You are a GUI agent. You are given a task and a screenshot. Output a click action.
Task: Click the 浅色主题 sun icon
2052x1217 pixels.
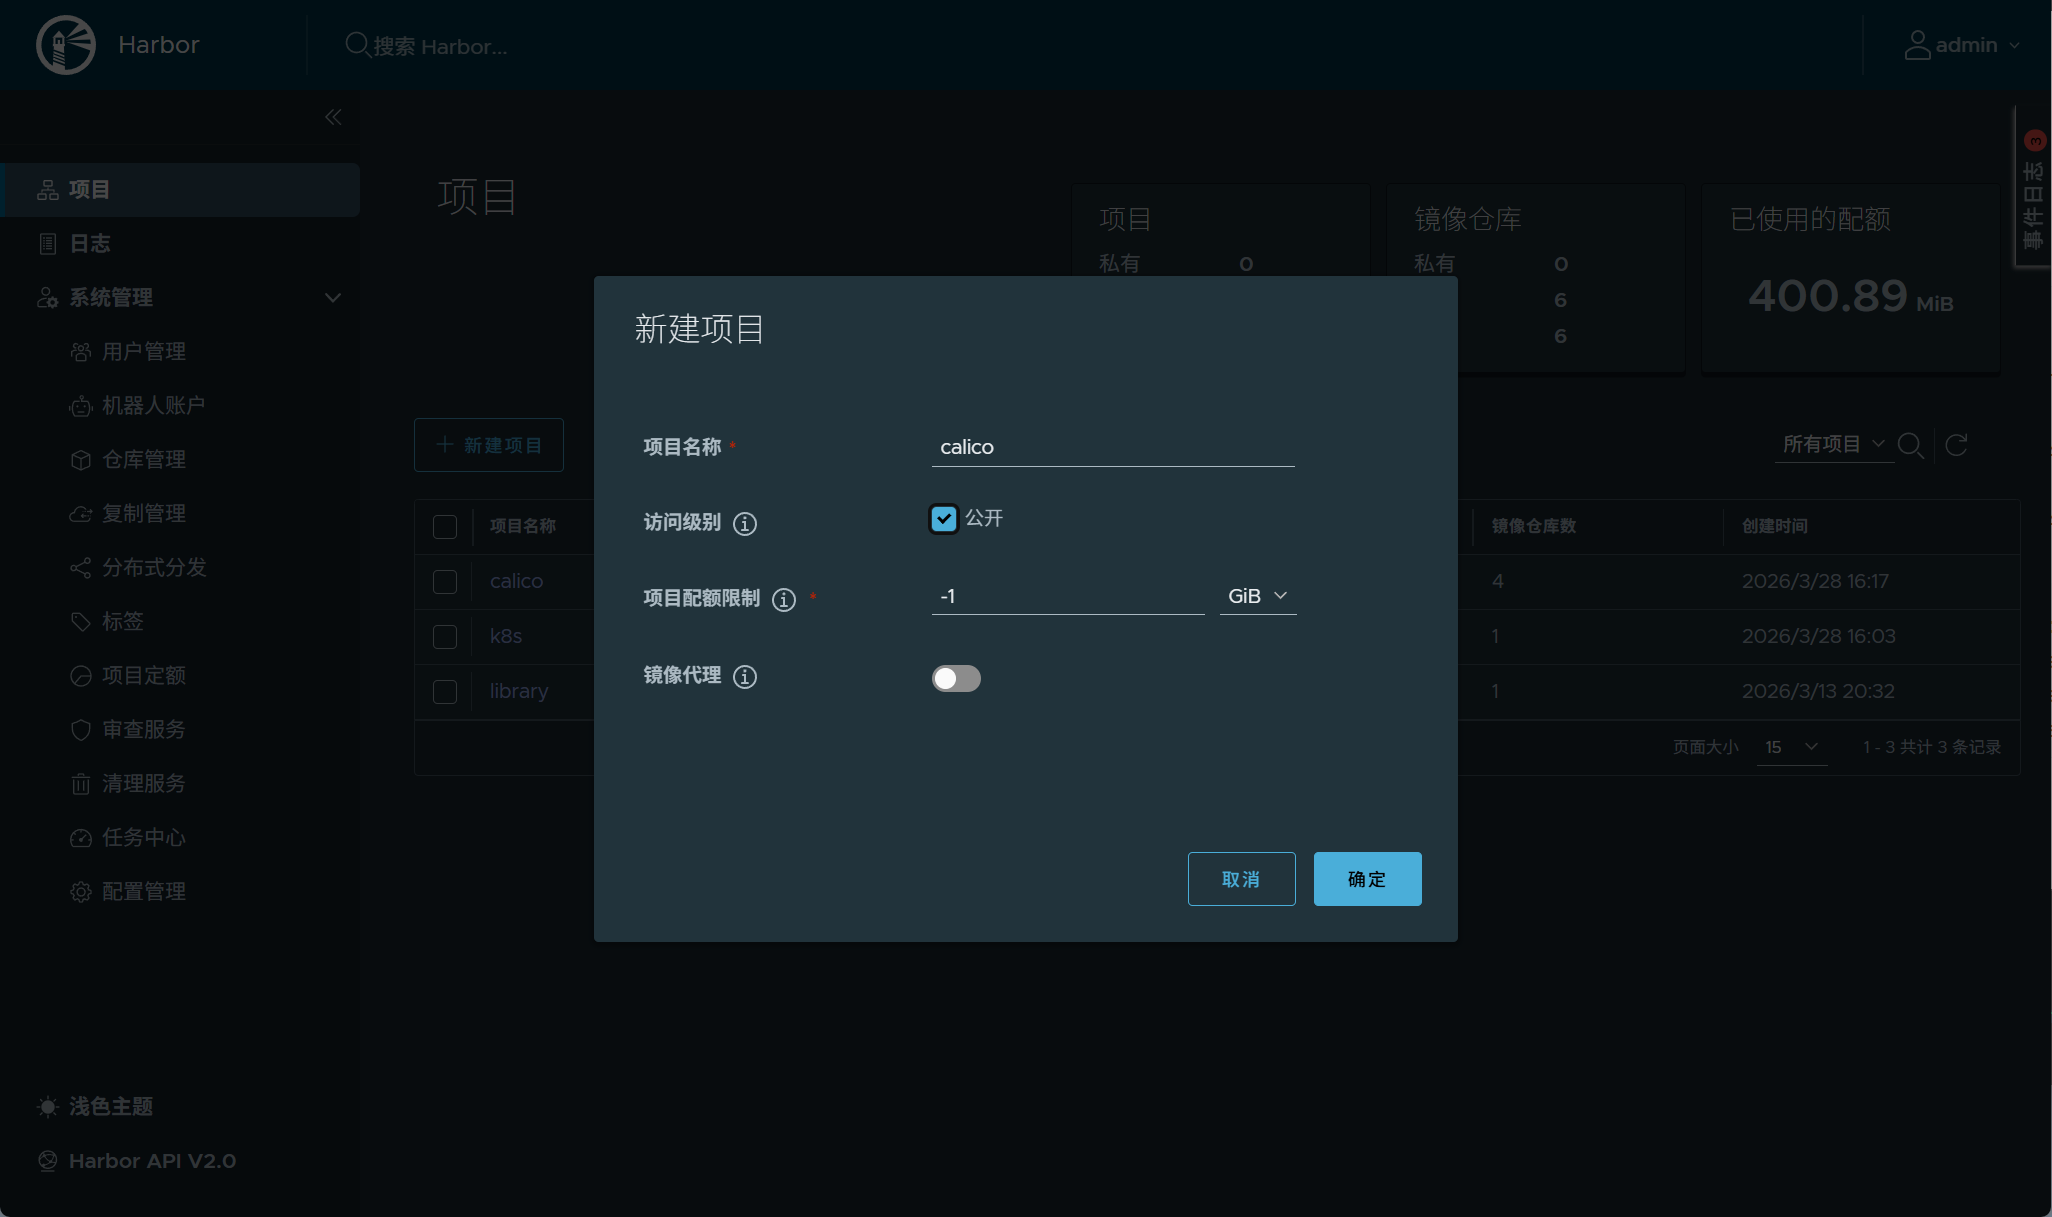47,1107
